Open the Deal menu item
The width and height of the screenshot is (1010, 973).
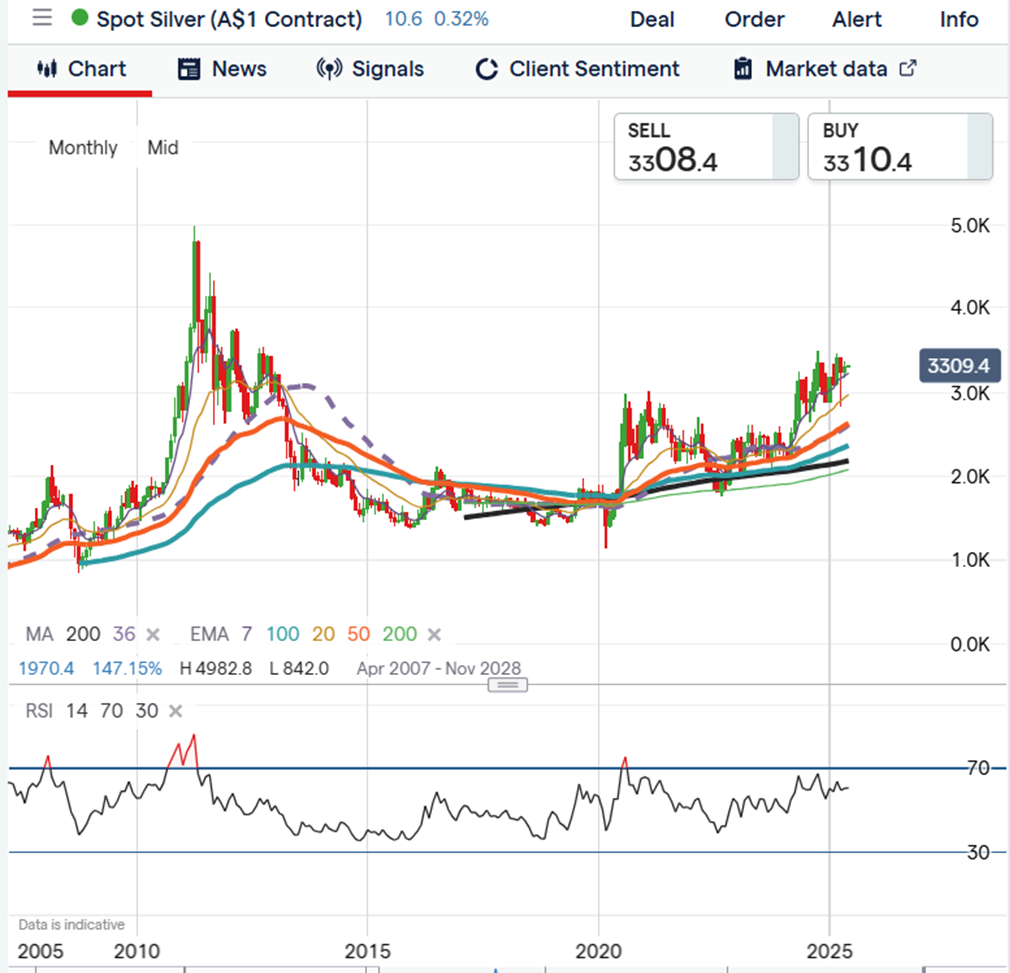point(652,19)
